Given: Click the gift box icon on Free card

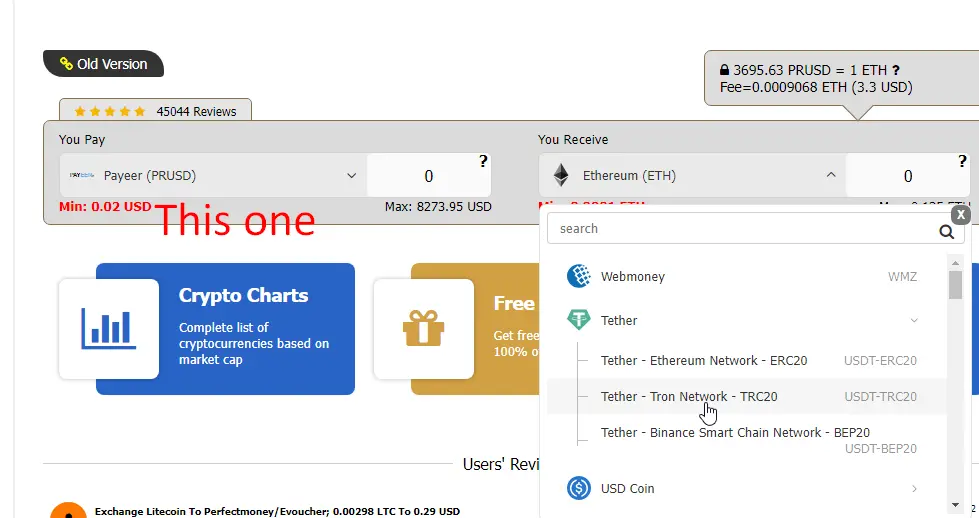Looking at the screenshot, I should click(x=423, y=328).
